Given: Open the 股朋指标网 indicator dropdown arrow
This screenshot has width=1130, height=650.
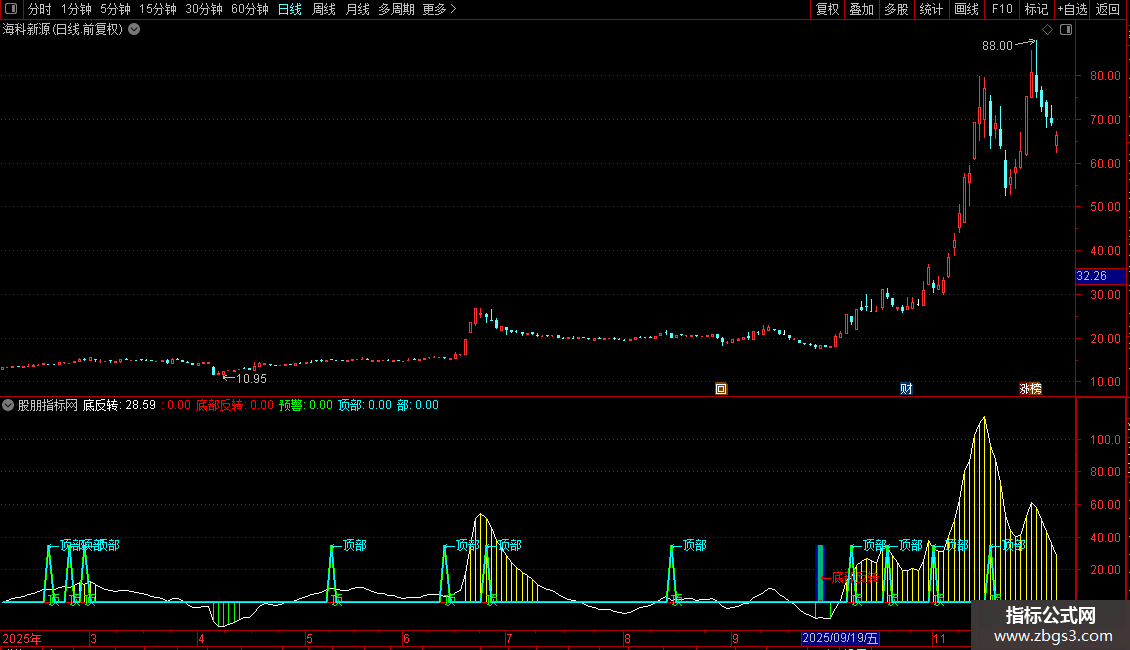Looking at the screenshot, I should [x=8, y=405].
